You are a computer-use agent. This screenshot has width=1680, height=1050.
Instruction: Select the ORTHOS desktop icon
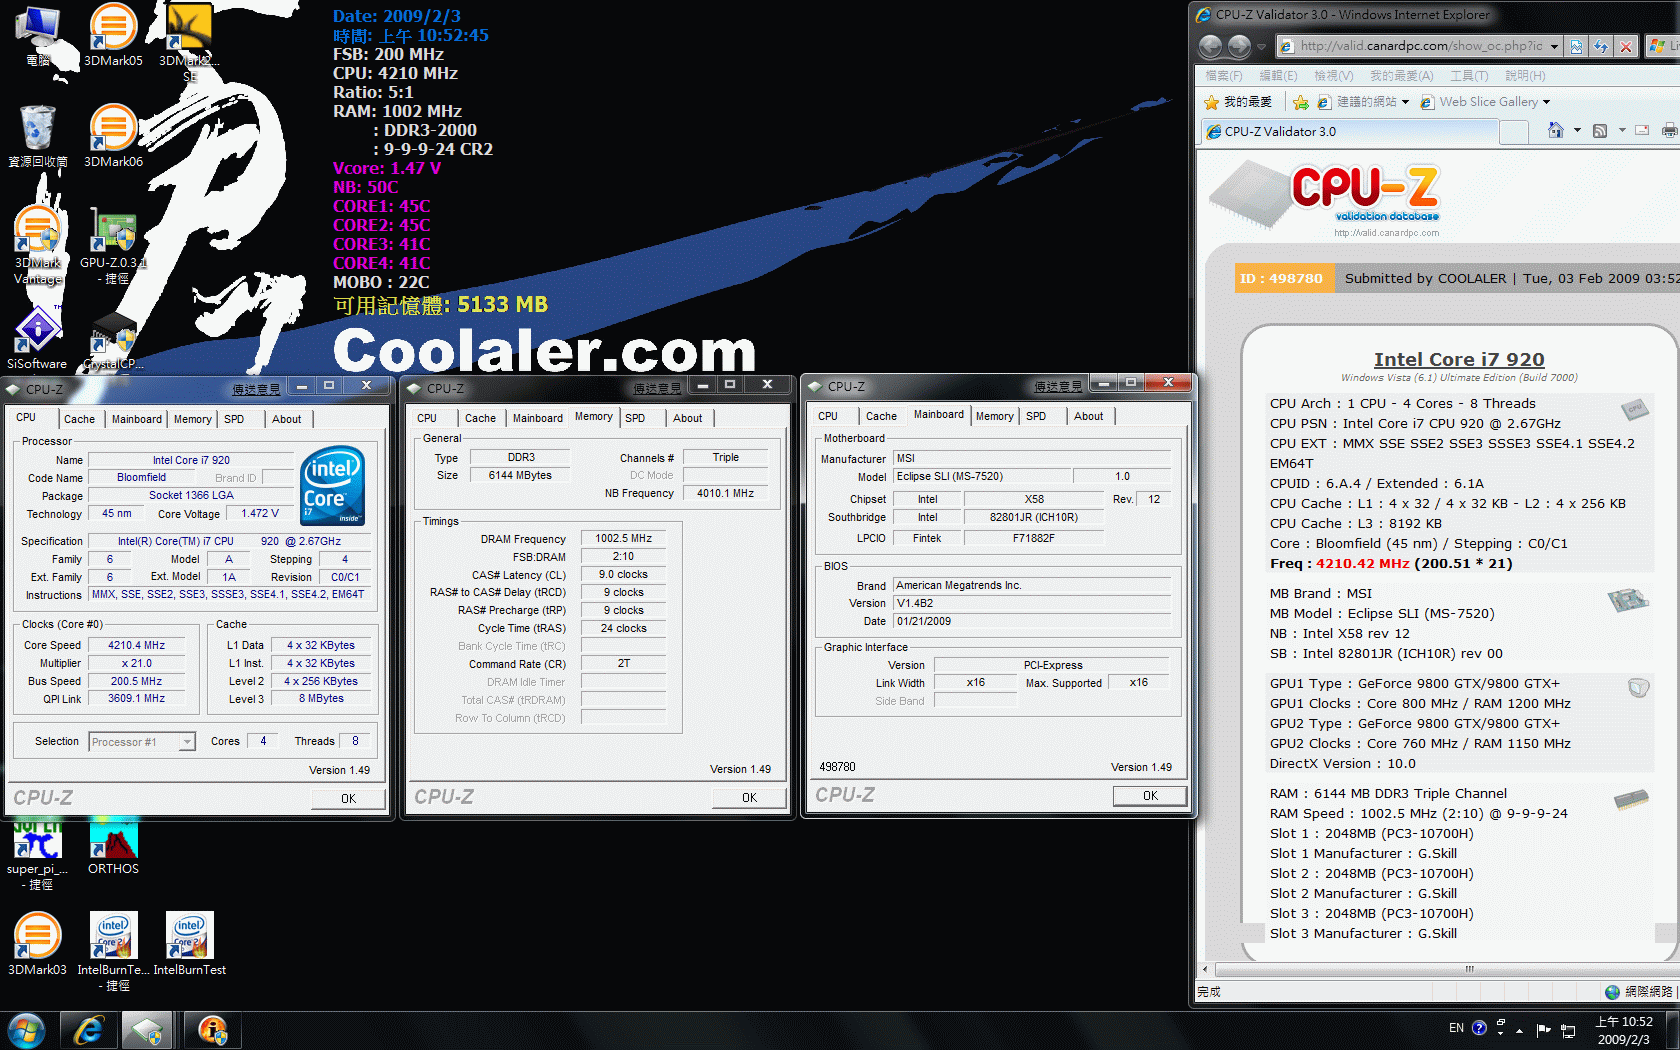point(113,847)
